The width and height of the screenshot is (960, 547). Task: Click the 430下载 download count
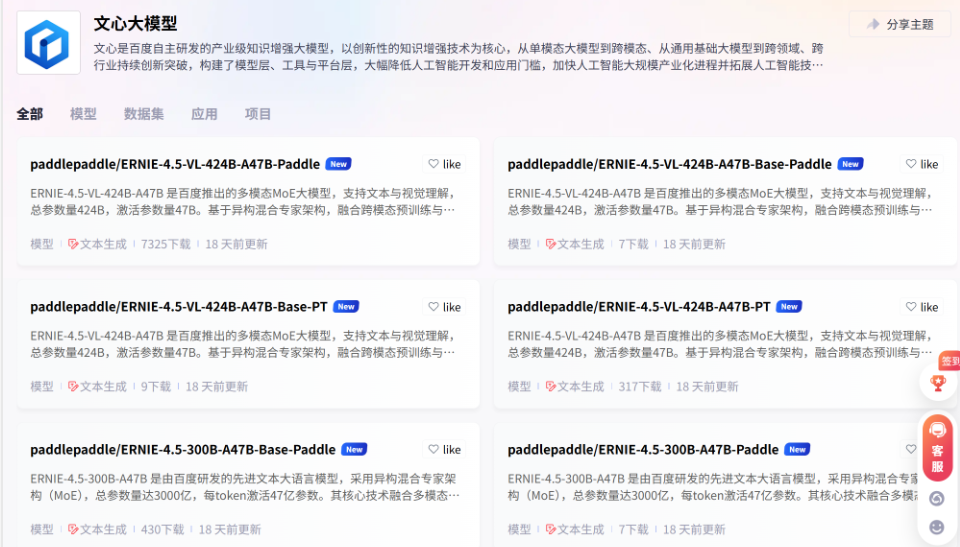pos(162,529)
